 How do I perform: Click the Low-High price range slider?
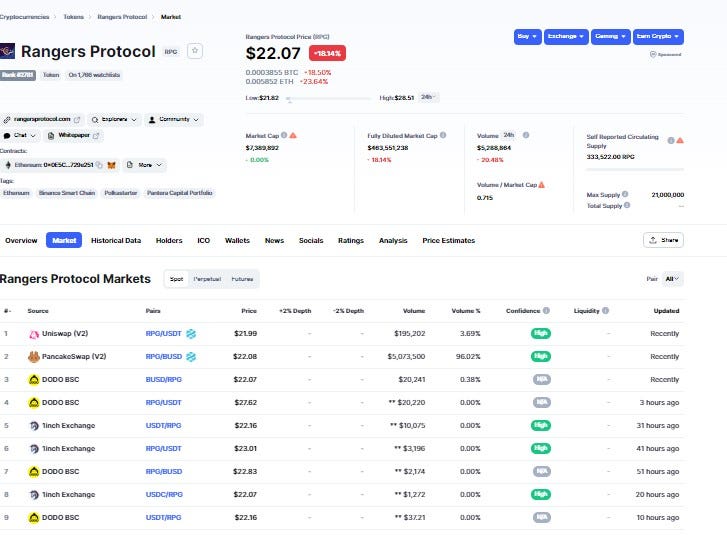(329, 98)
